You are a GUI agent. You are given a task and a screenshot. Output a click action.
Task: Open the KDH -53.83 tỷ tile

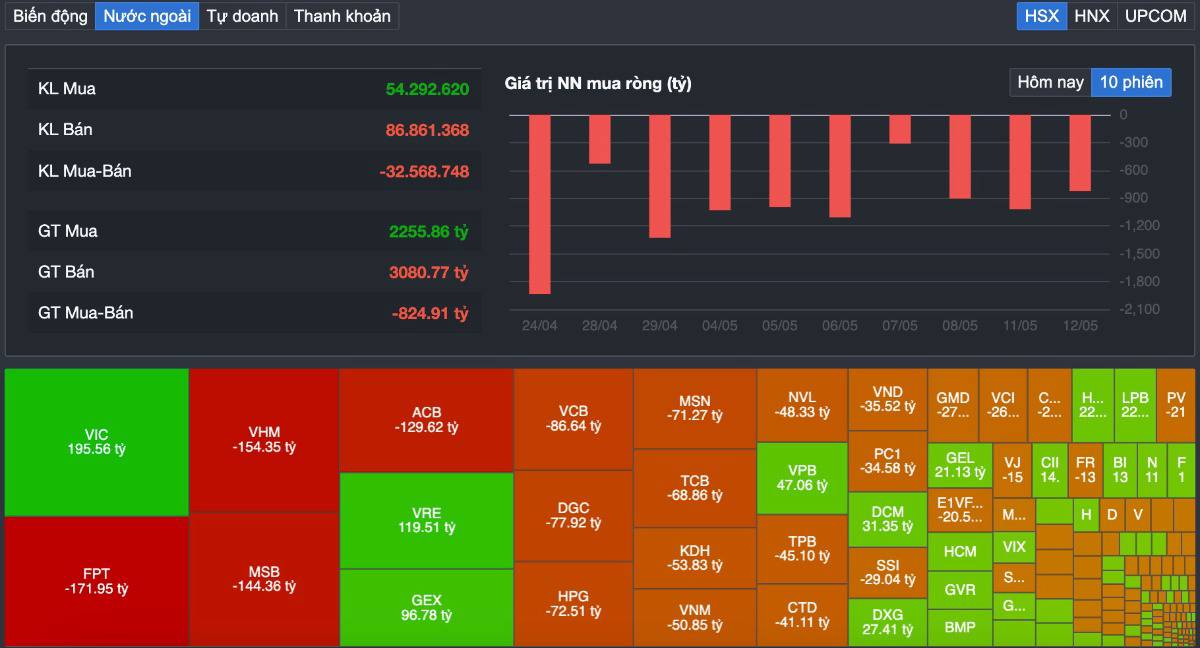[x=695, y=558]
